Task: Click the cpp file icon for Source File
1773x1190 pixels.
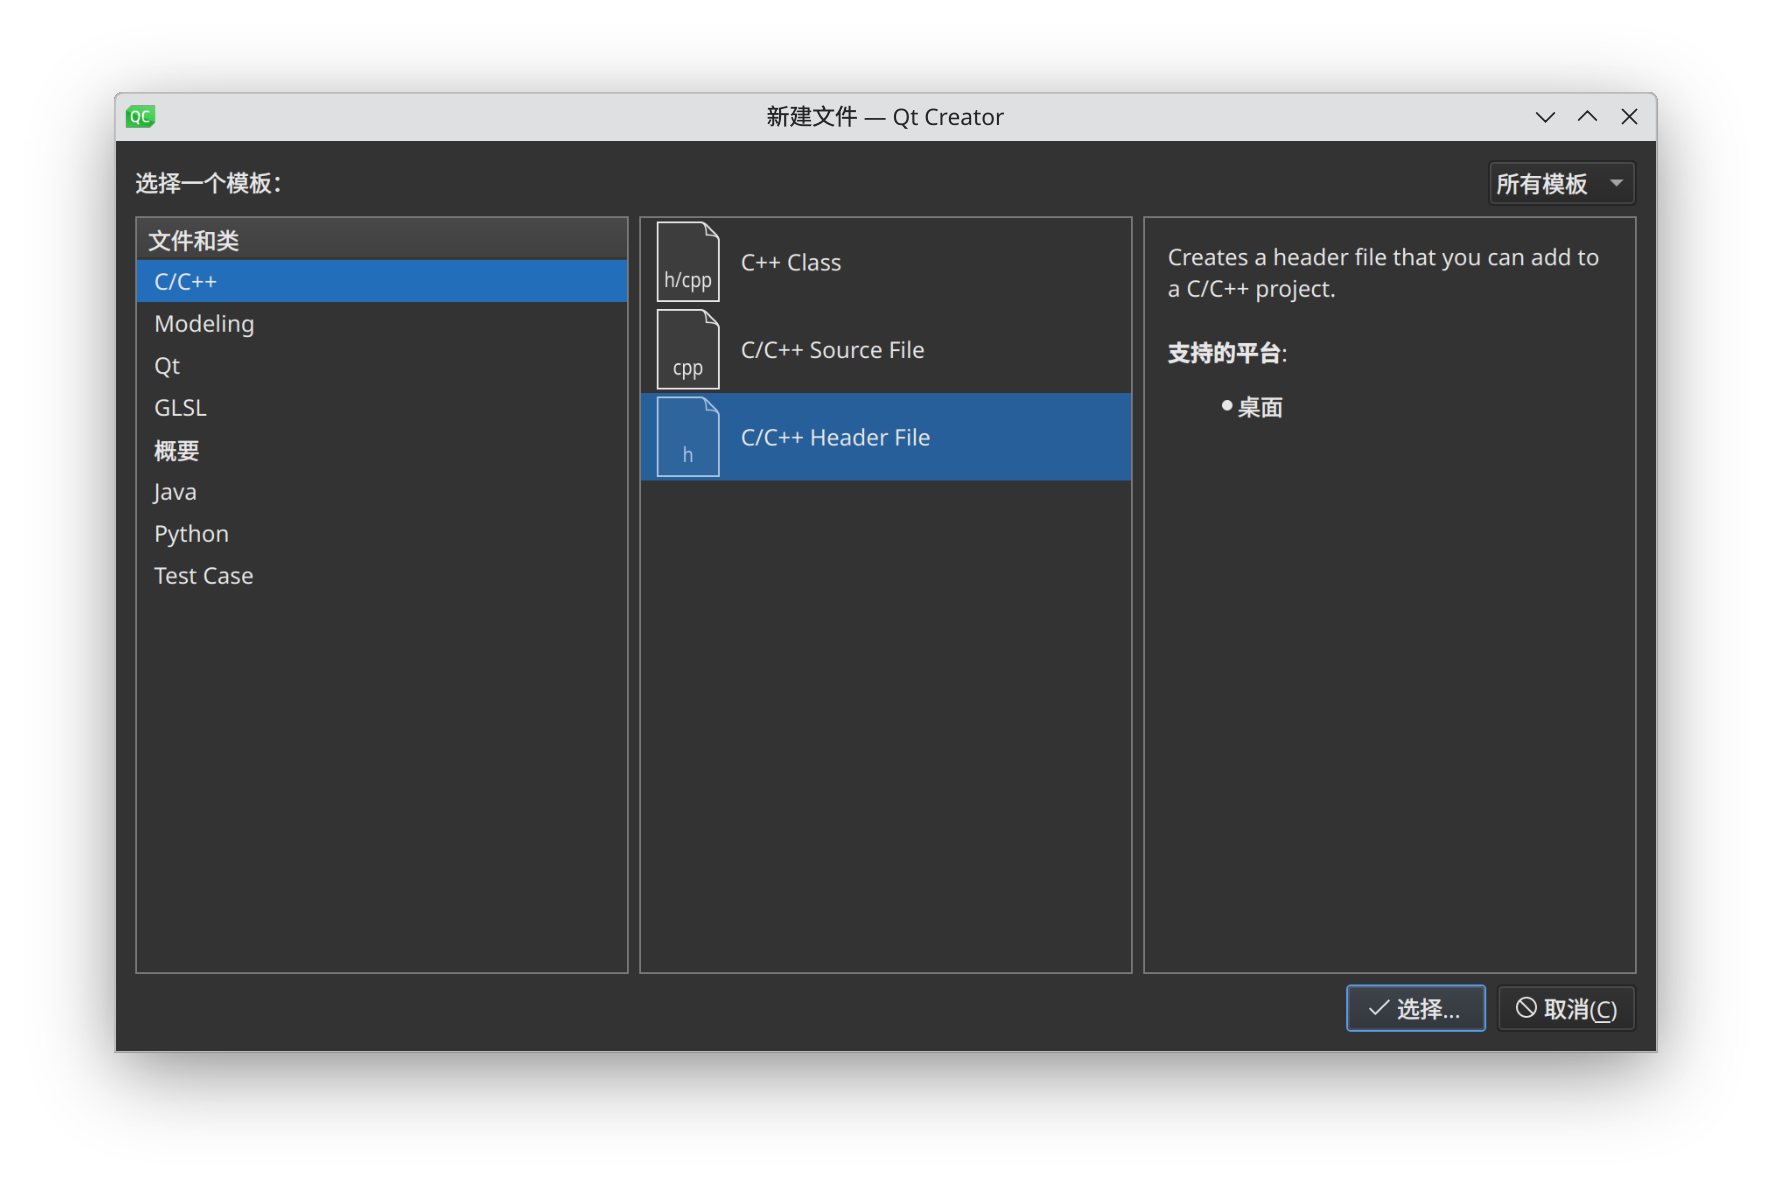Action: [688, 349]
